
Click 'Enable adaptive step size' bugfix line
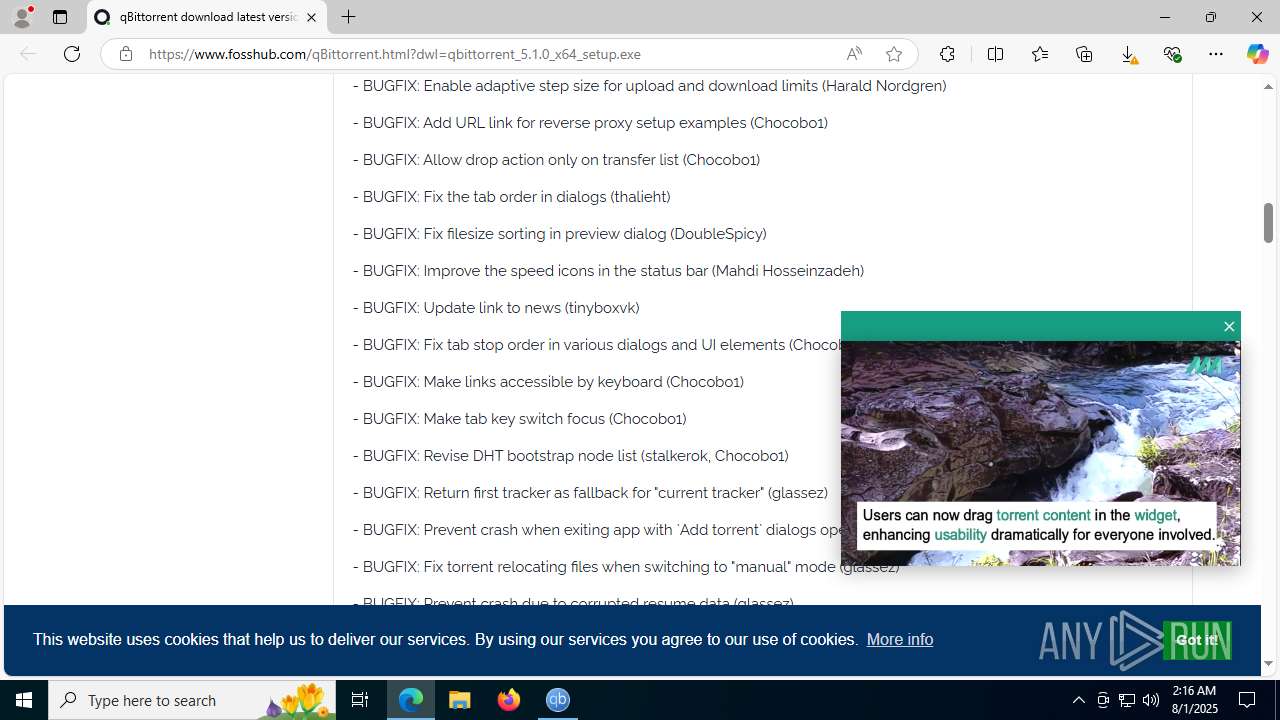point(649,86)
